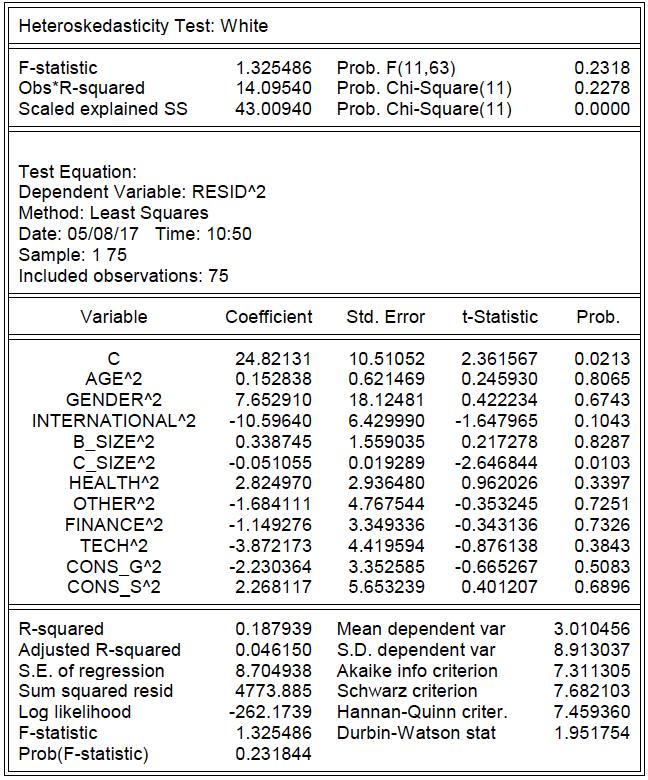The image size is (648, 780).
Task: Click the Coefficient column header
Action: pos(269,317)
